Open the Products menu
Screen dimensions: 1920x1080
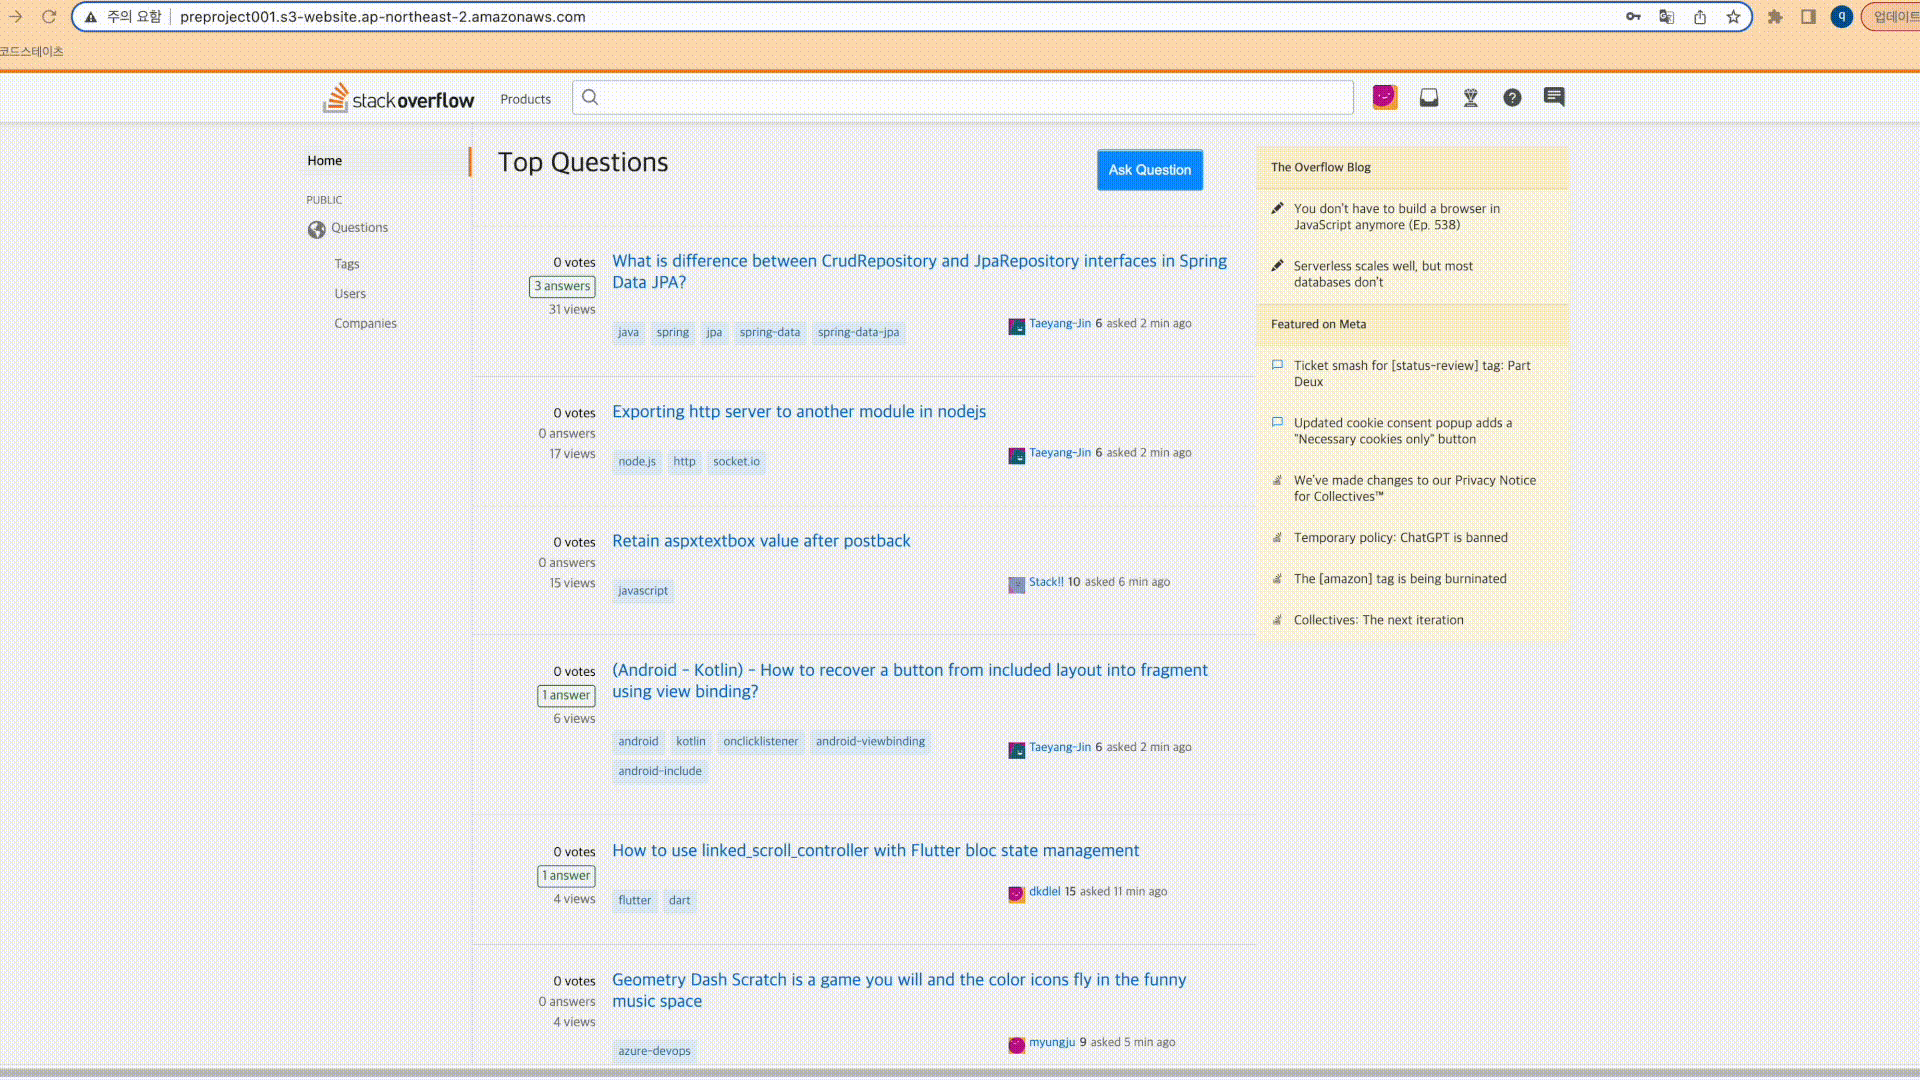pos(525,99)
